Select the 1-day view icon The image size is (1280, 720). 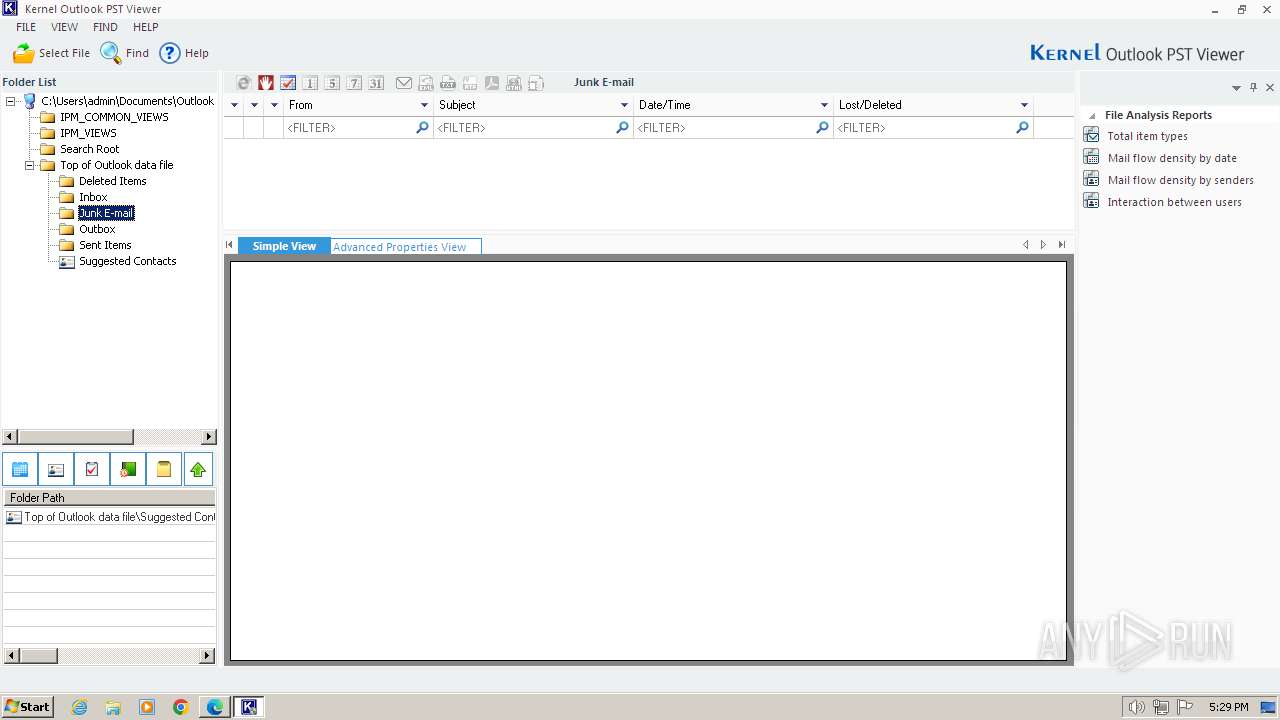click(310, 83)
